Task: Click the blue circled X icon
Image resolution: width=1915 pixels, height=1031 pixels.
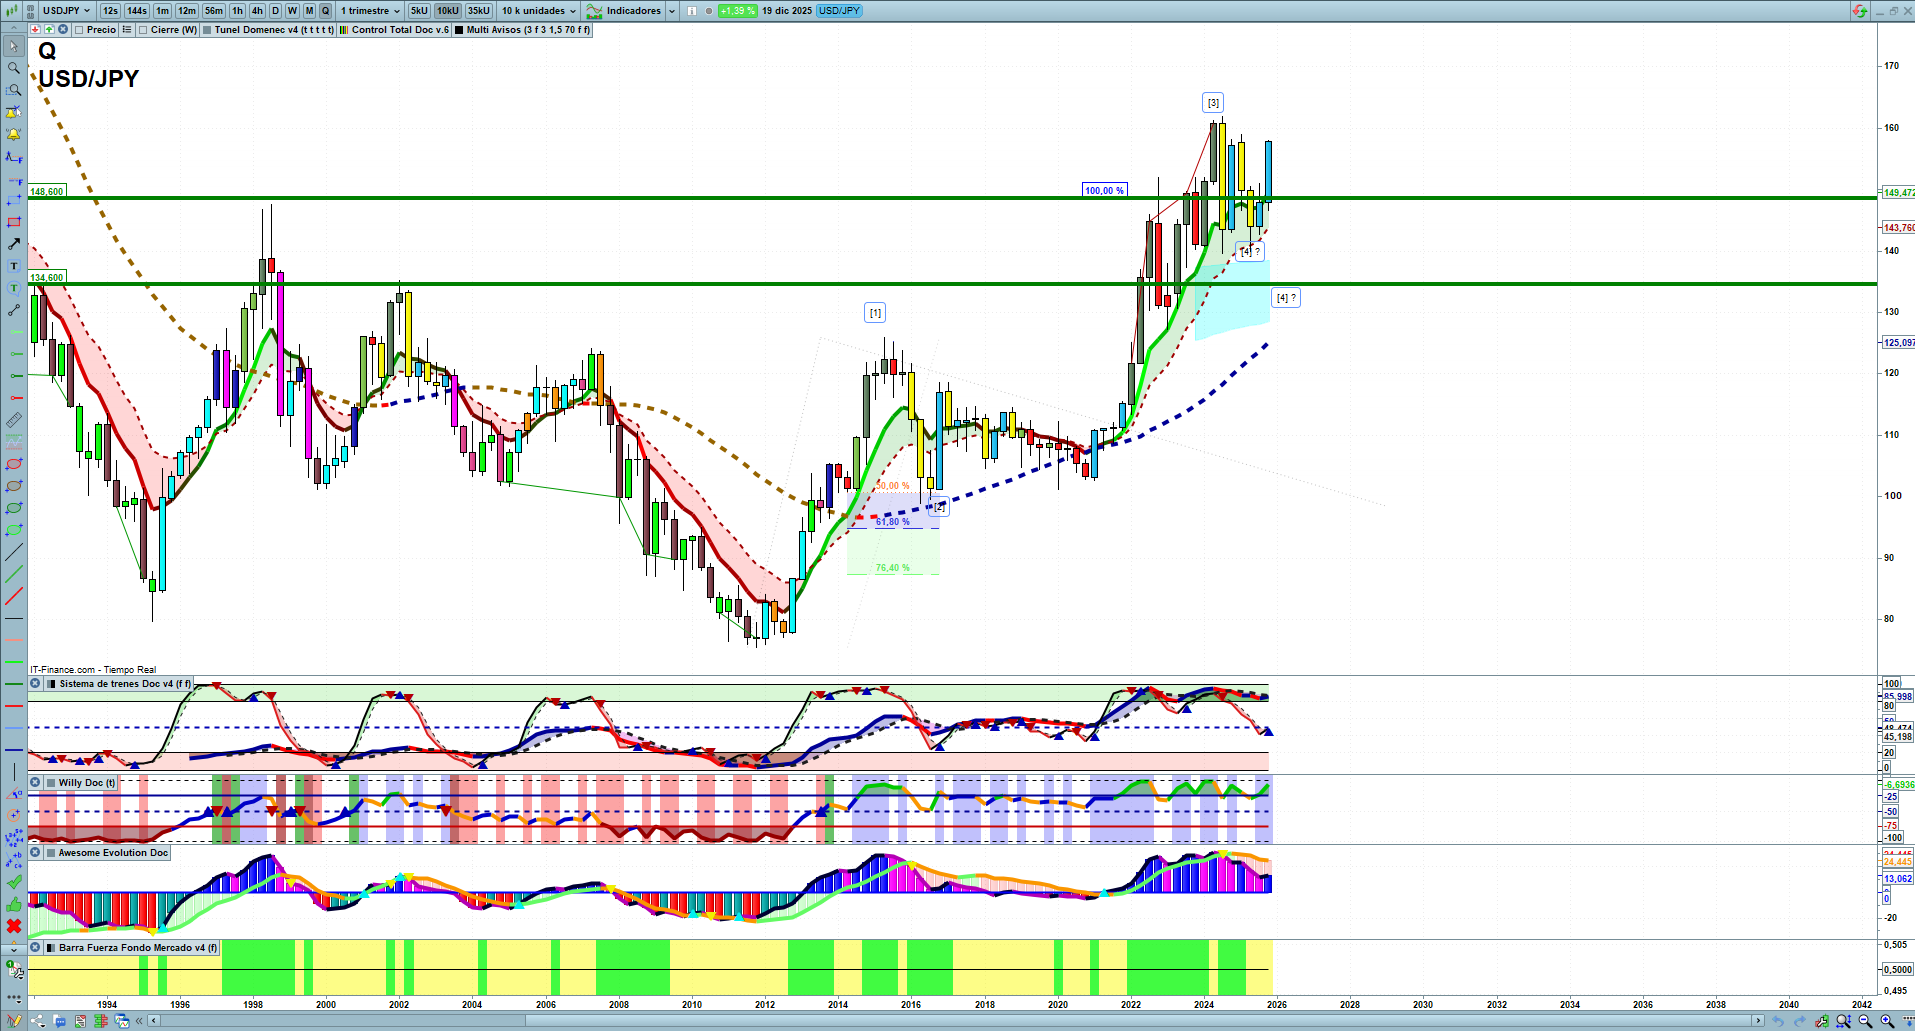Action: point(63,30)
